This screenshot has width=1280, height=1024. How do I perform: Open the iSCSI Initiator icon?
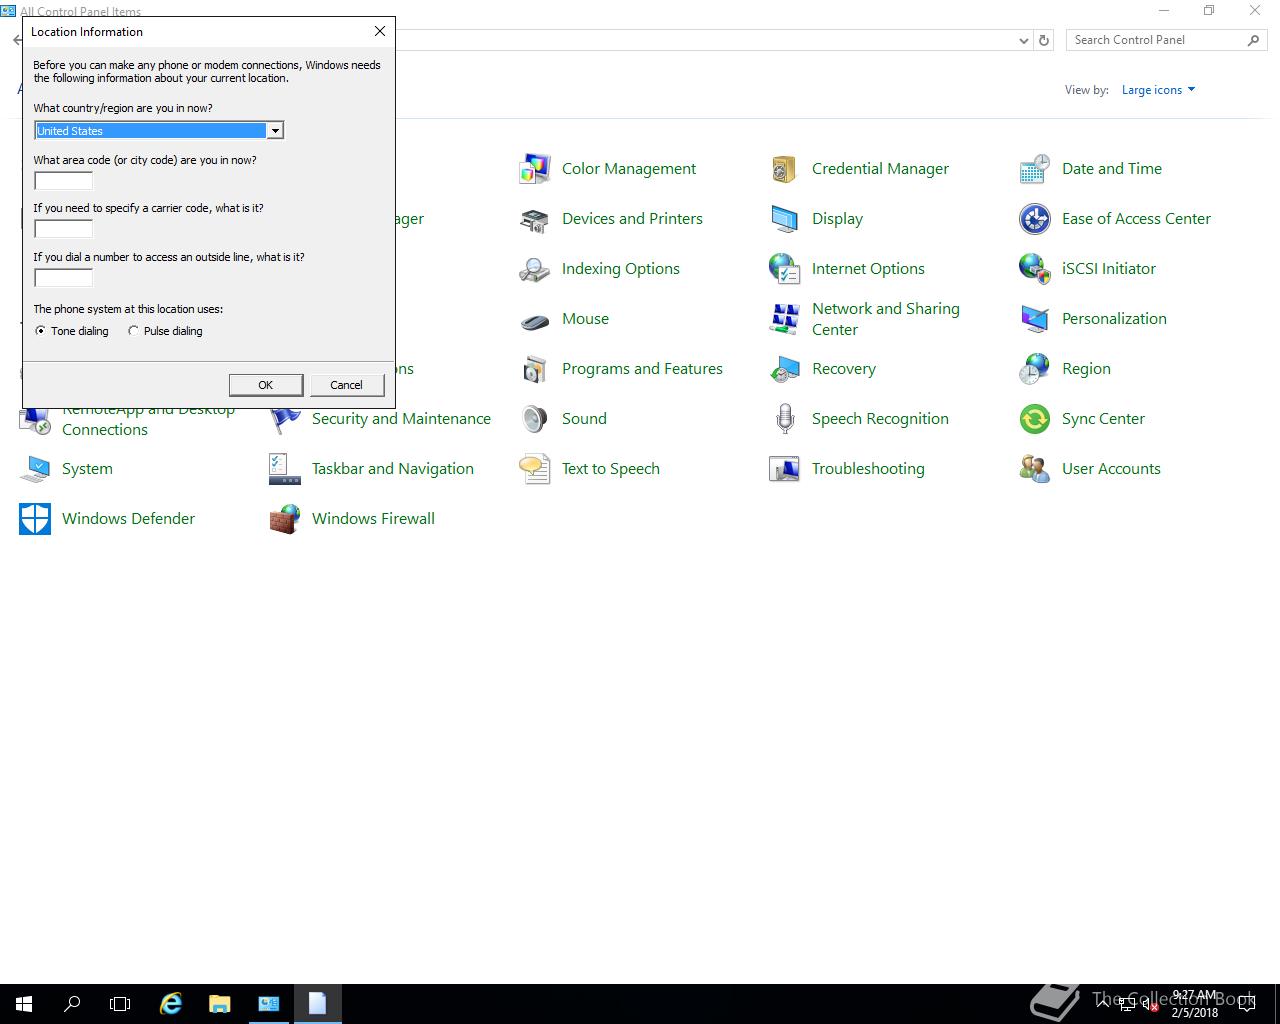pyautogui.click(x=1035, y=269)
